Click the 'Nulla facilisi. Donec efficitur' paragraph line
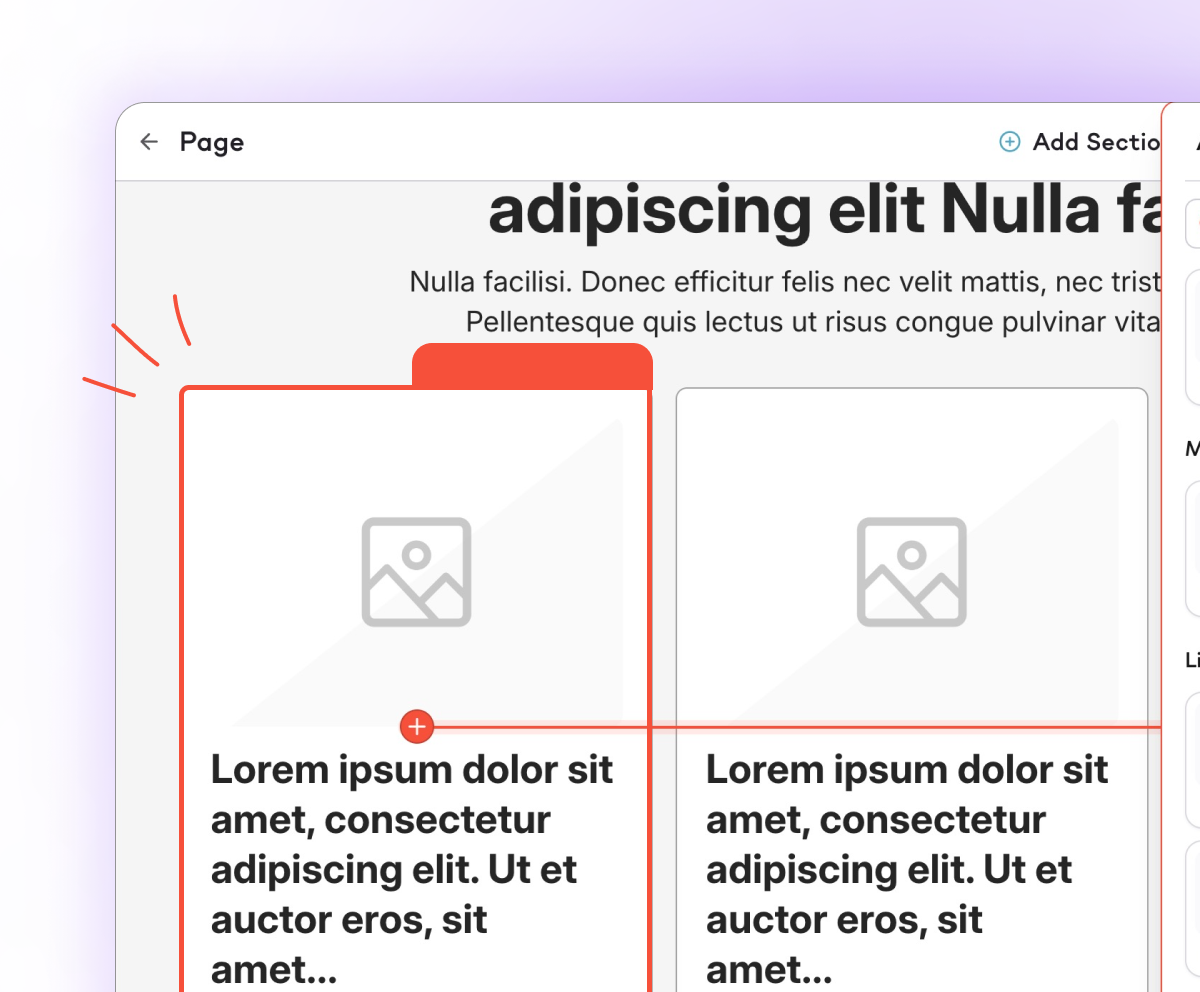Screen dimensions: 1200x992 coord(785,283)
